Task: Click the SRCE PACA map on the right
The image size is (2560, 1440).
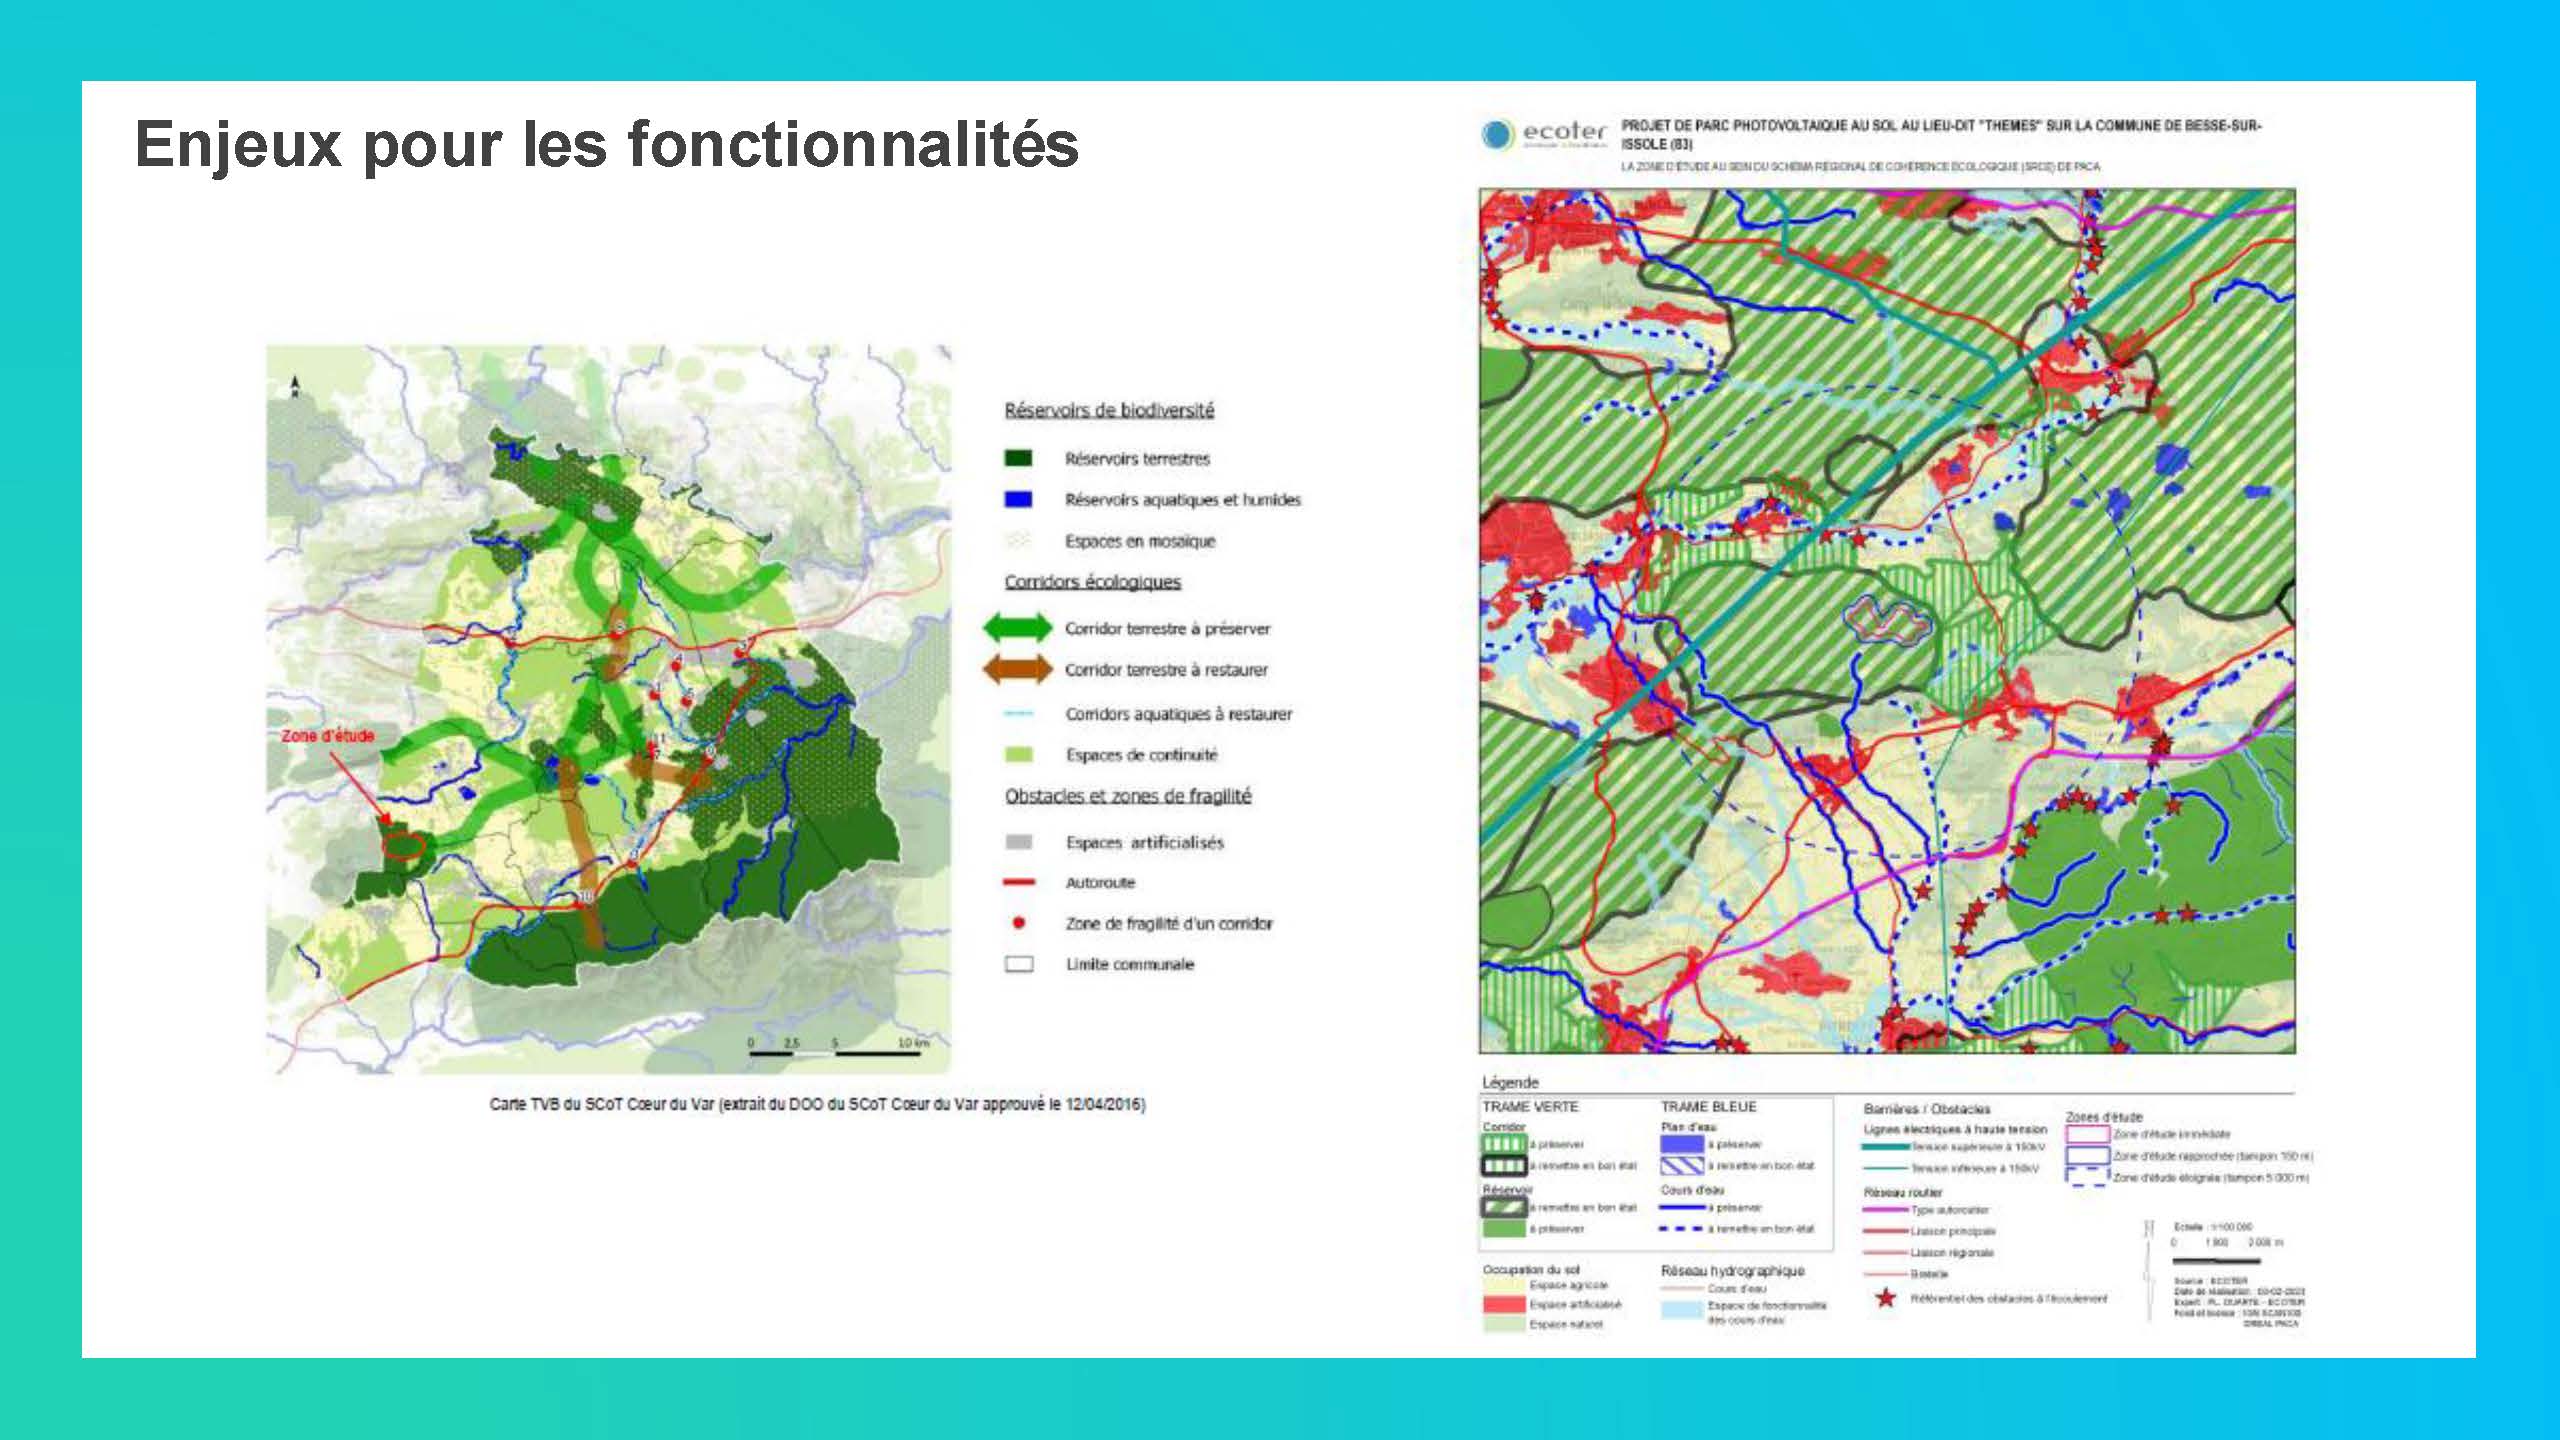Action: 1887,620
